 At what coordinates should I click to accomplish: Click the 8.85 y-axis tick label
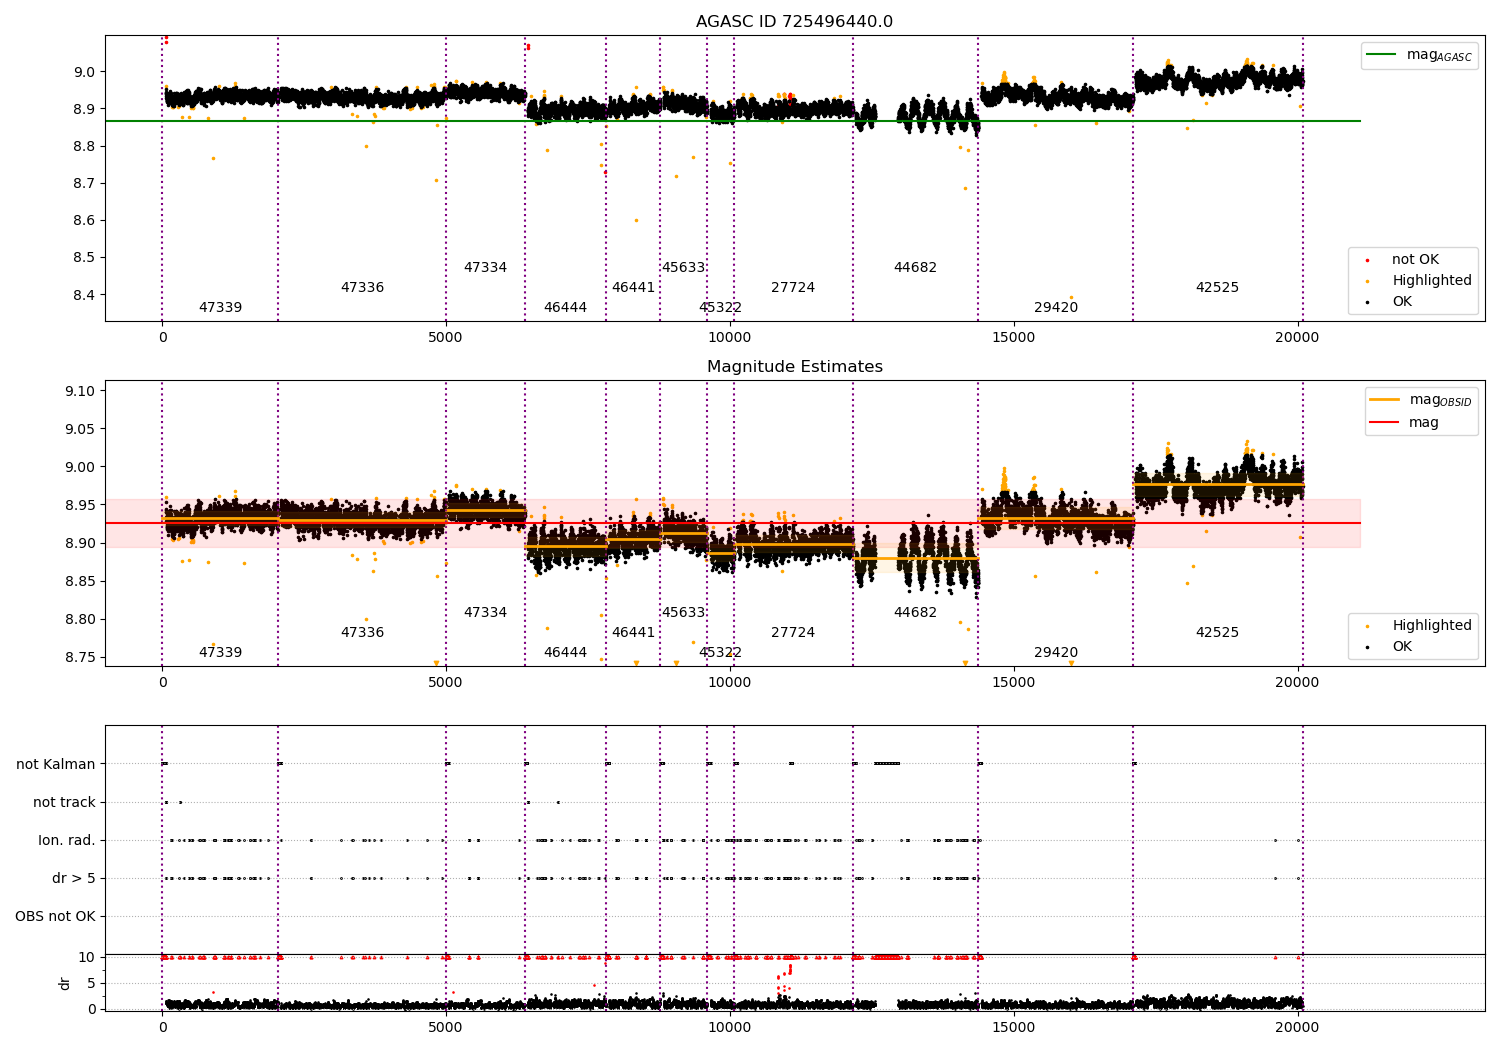point(79,581)
